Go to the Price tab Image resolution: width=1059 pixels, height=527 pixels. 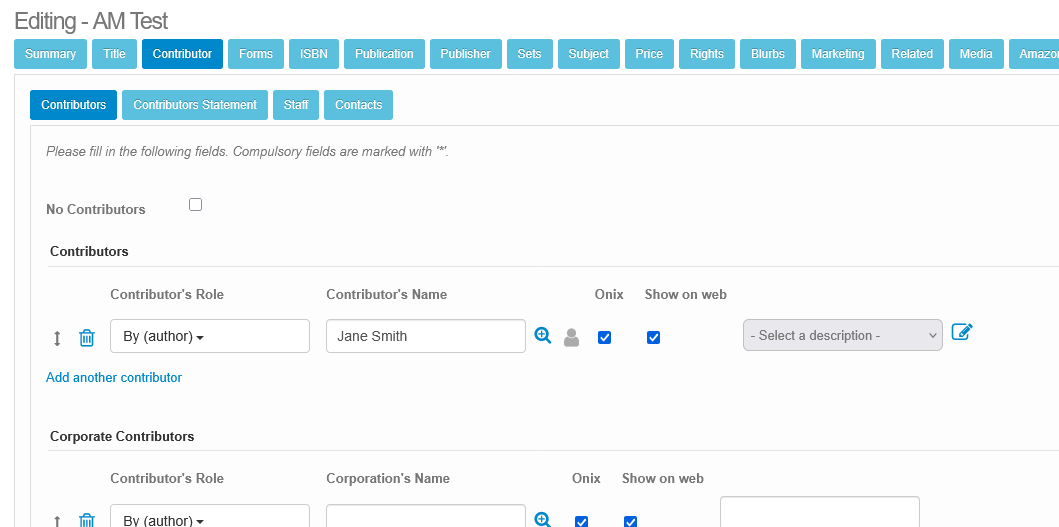[x=649, y=54]
